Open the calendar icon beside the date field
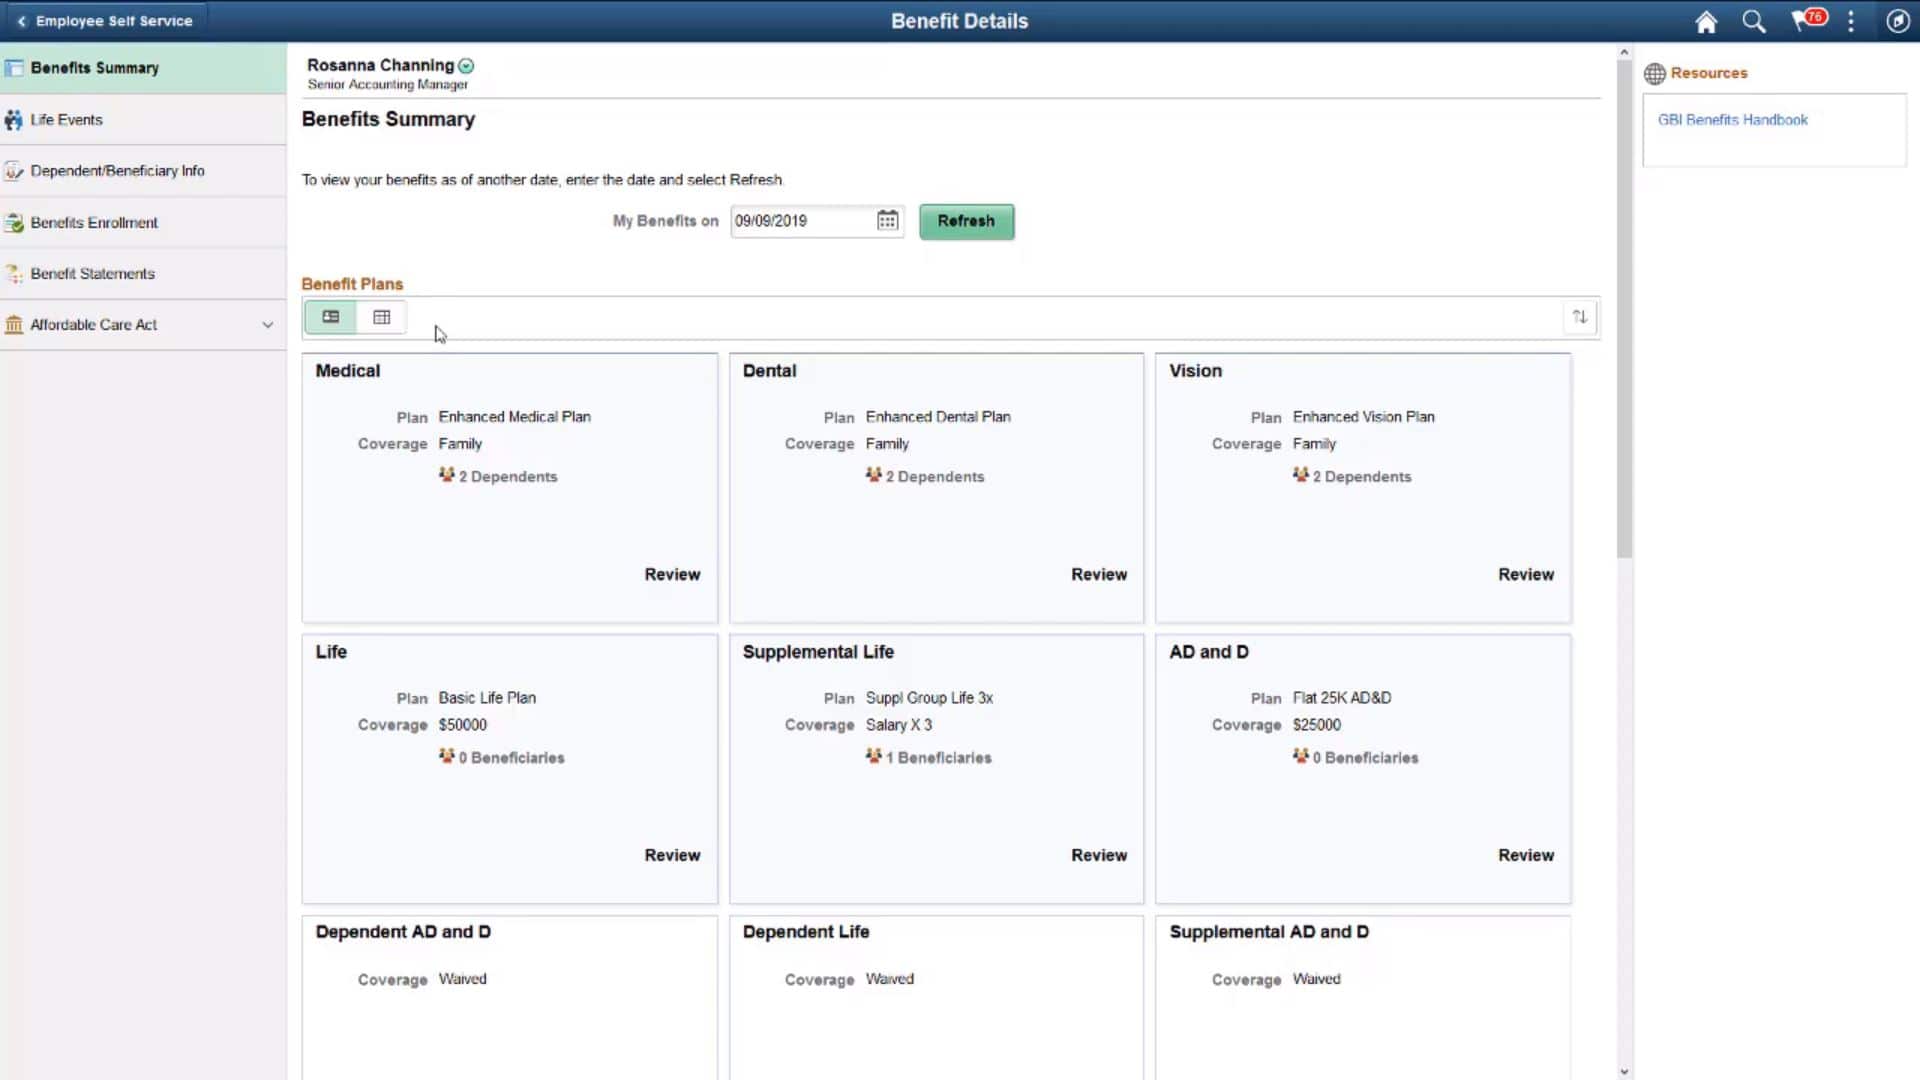The height and width of the screenshot is (1080, 1920). [887, 220]
